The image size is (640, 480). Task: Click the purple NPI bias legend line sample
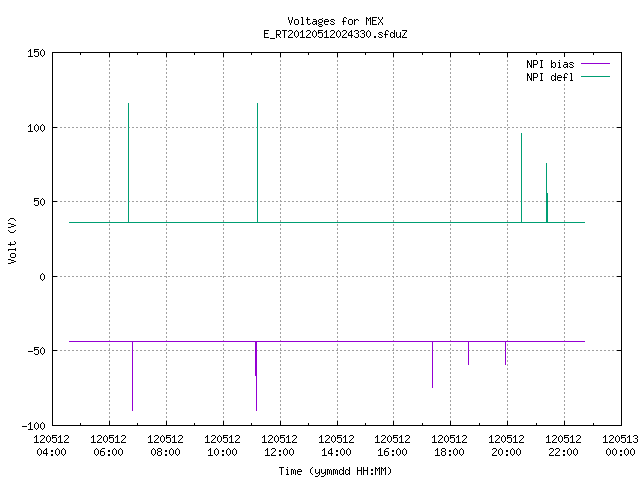[596, 64]
